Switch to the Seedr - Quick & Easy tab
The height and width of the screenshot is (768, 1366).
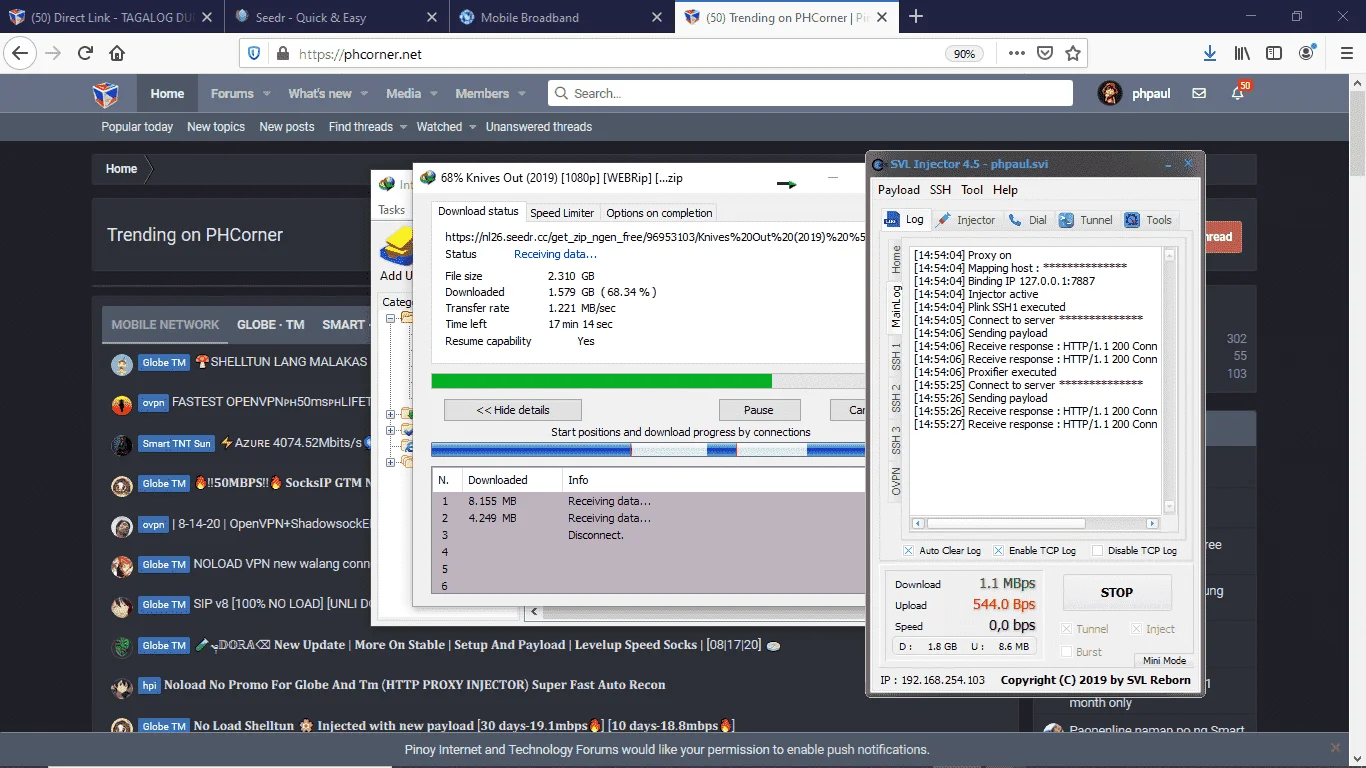336,17
